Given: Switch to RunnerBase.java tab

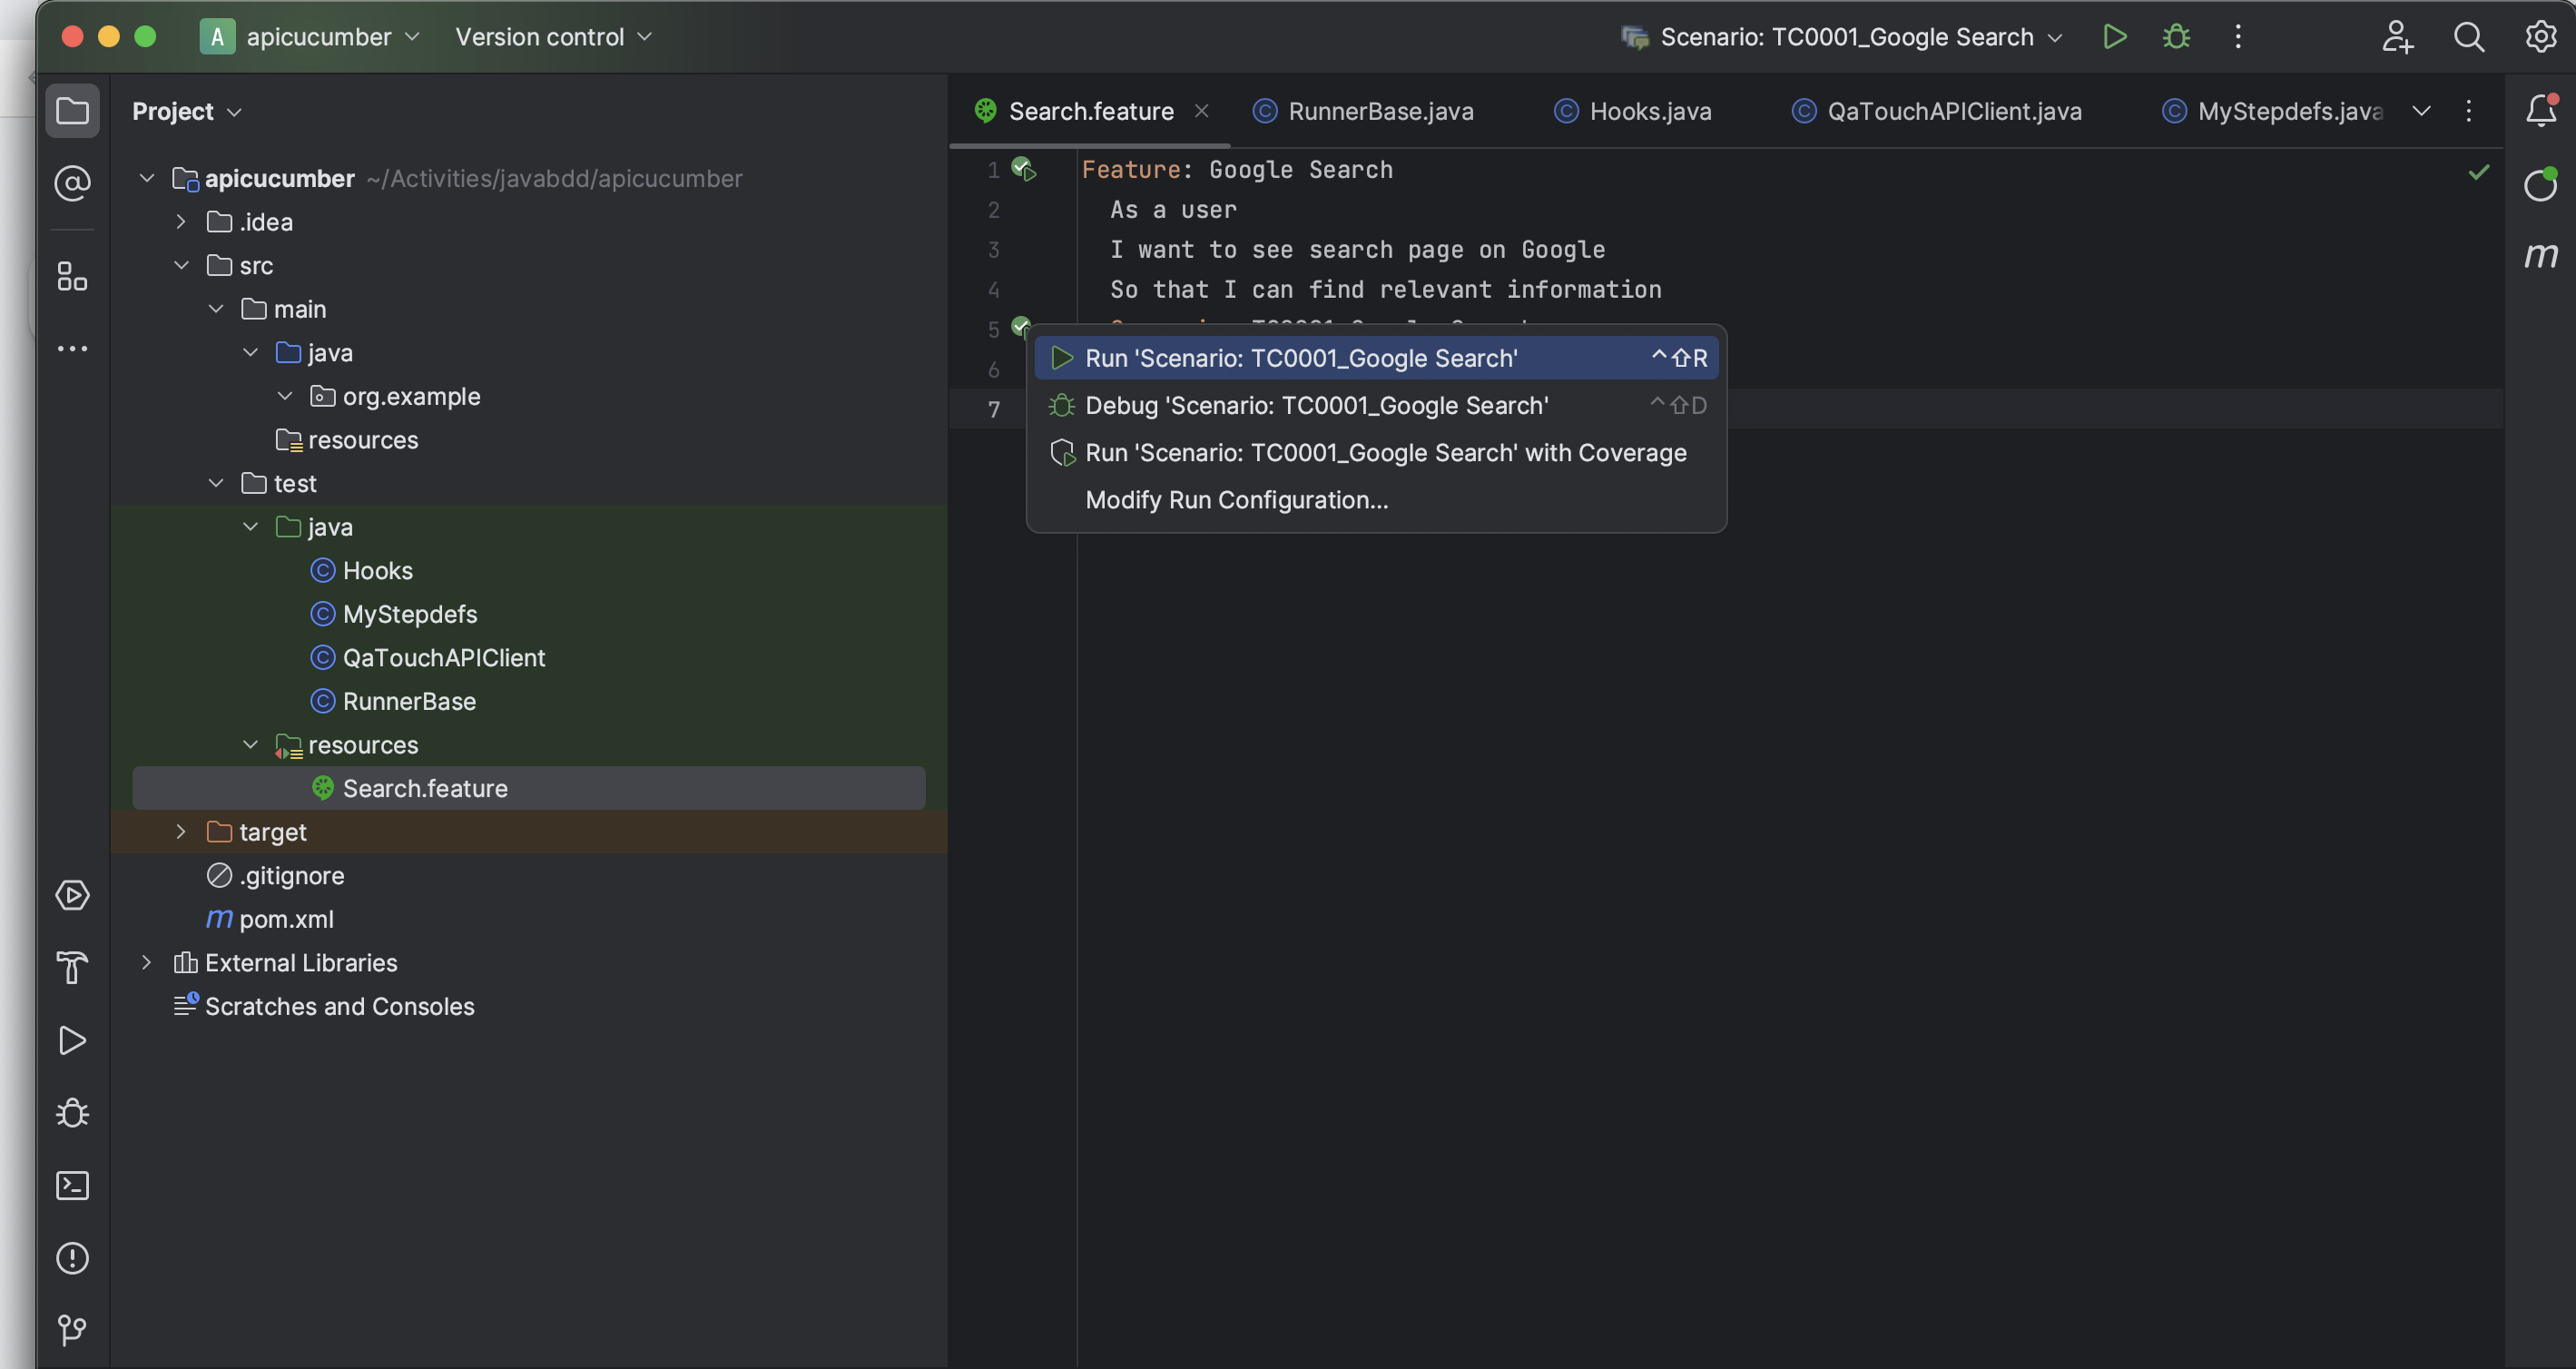Looking at the screenshot, I should pos(1364,111).
